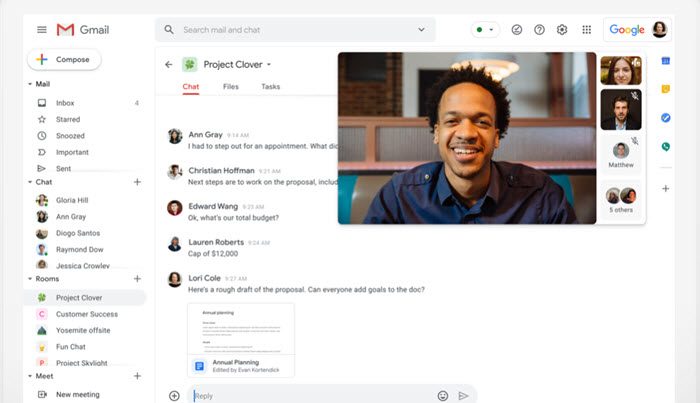Open the Google apps grid
Viewport: 700px width, 403px height.
587,29
